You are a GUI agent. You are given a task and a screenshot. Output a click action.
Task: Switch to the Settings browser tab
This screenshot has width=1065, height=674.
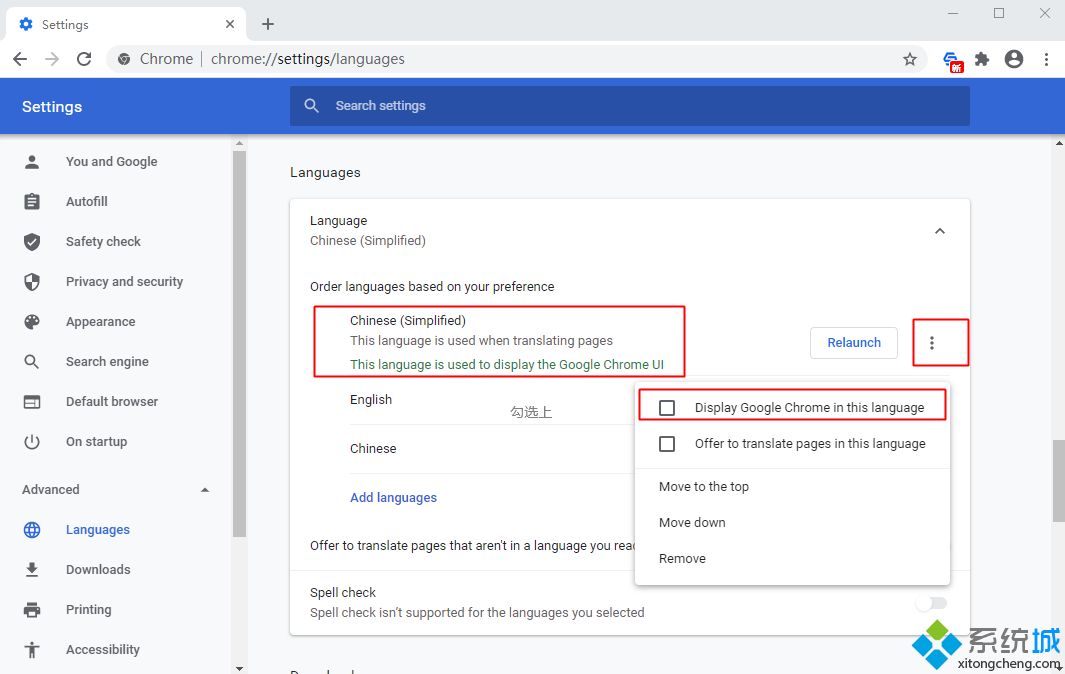[x=126, y=24]
